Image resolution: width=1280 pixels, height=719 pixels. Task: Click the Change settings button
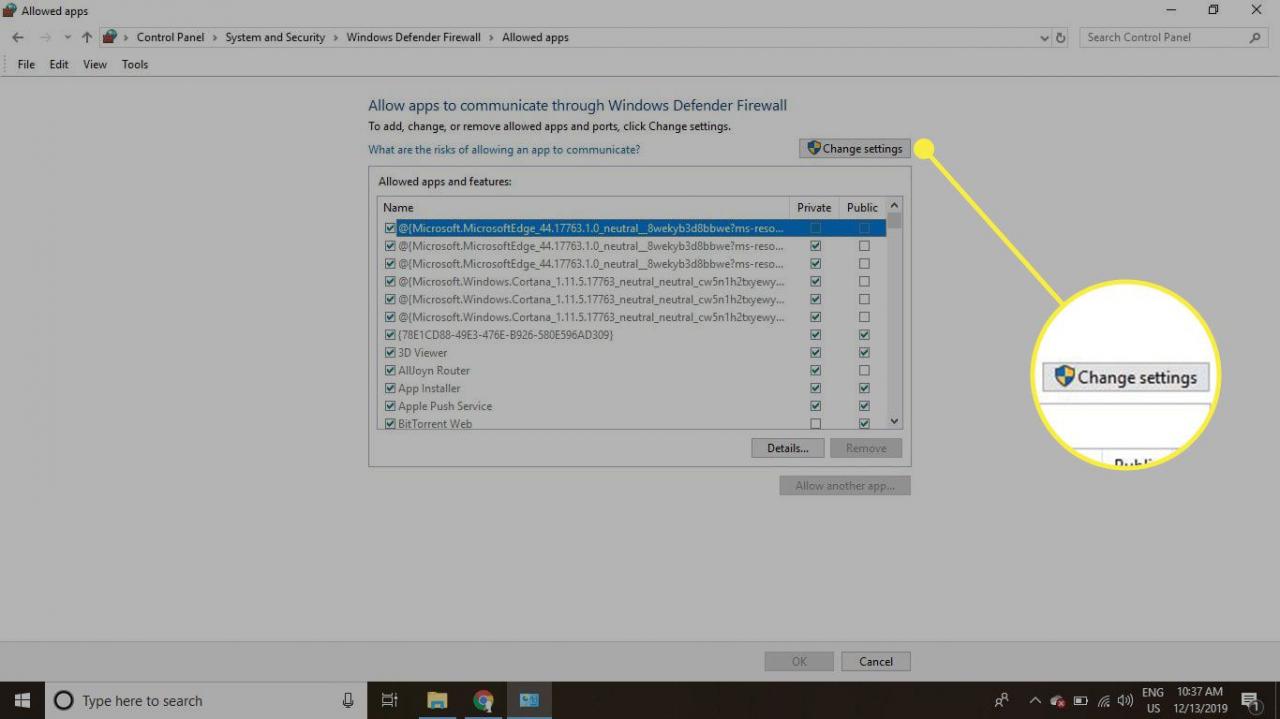[855, 148]
